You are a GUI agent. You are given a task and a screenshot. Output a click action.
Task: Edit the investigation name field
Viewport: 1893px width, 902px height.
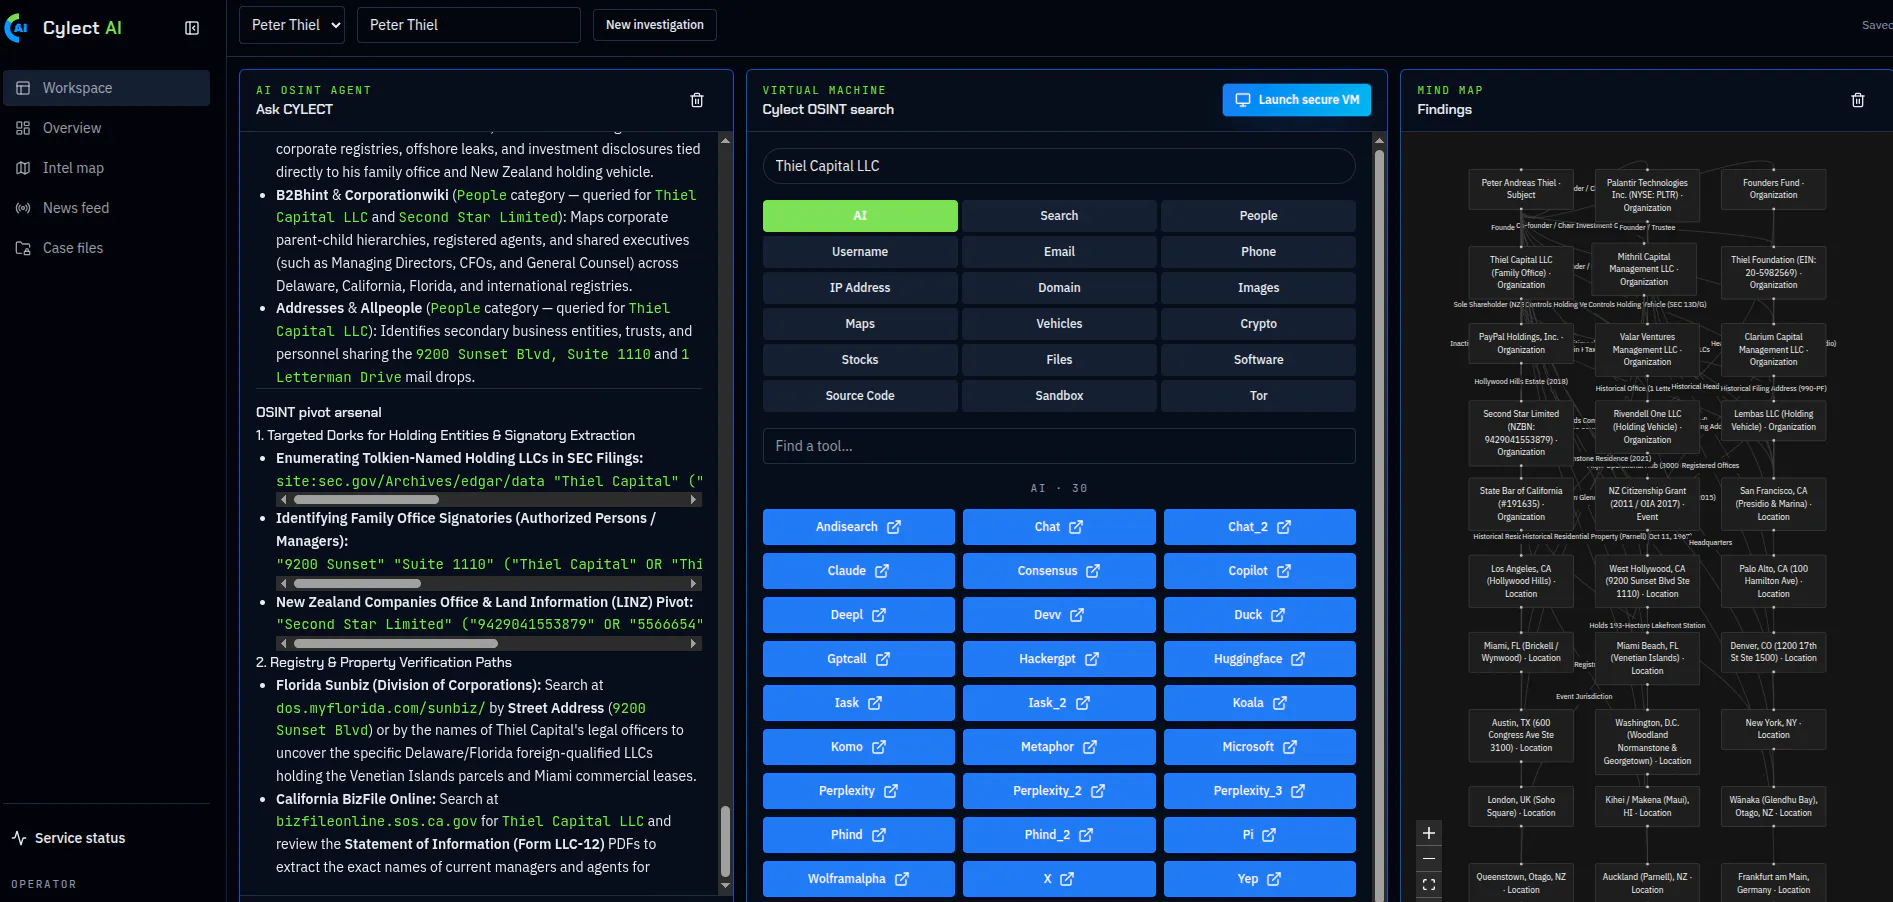[469, 25]
